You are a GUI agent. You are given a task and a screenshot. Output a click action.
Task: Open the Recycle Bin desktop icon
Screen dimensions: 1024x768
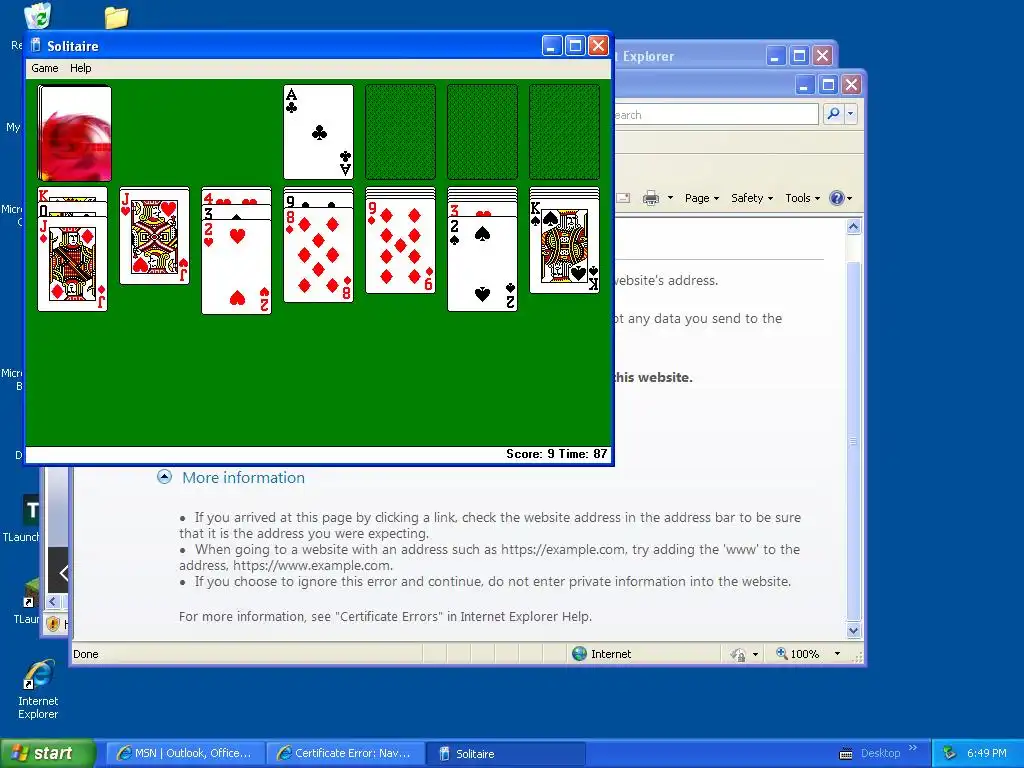[x=37, y=16]
